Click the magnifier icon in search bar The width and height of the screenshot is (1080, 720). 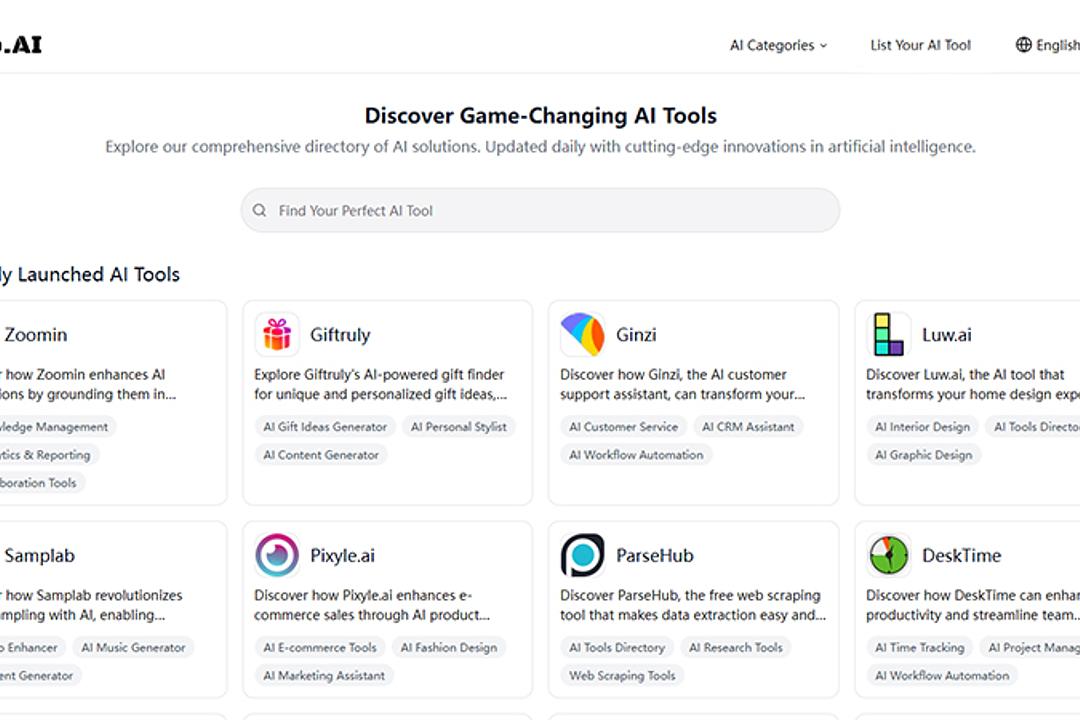click(x=260, y=211)
